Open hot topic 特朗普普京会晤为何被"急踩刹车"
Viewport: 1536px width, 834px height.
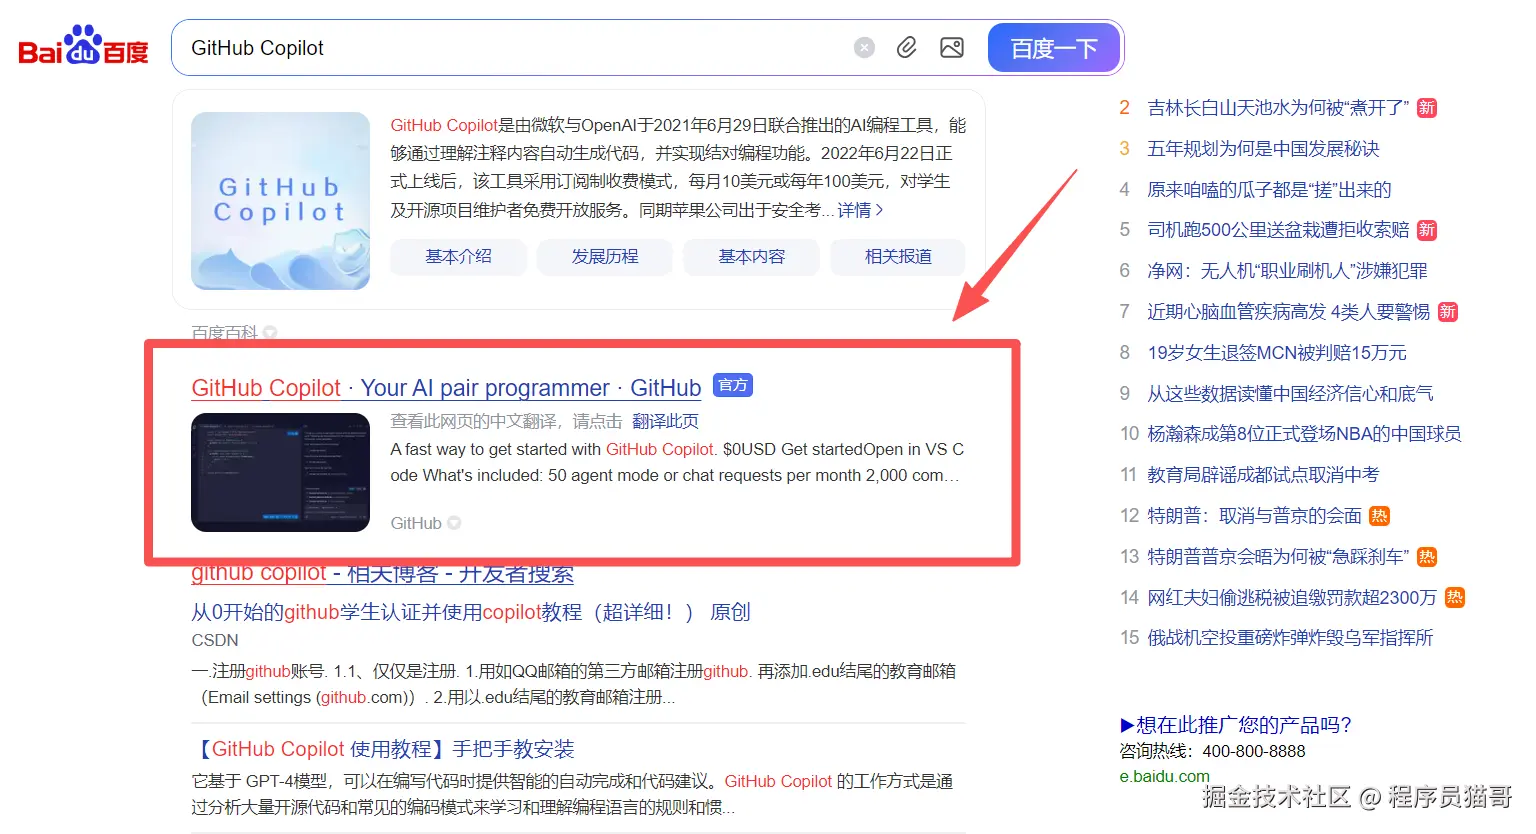click(x=1278, y=557)
